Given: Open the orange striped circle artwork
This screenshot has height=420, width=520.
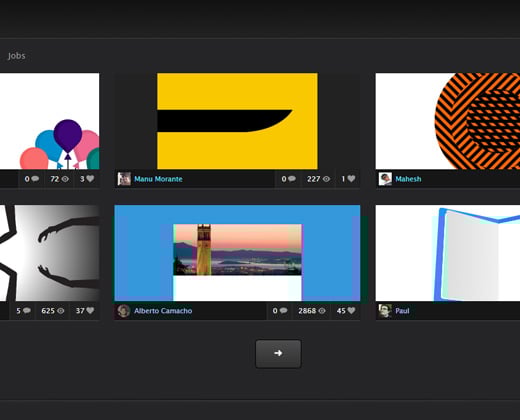Looking at the screenshot, I should pos(448,121).
